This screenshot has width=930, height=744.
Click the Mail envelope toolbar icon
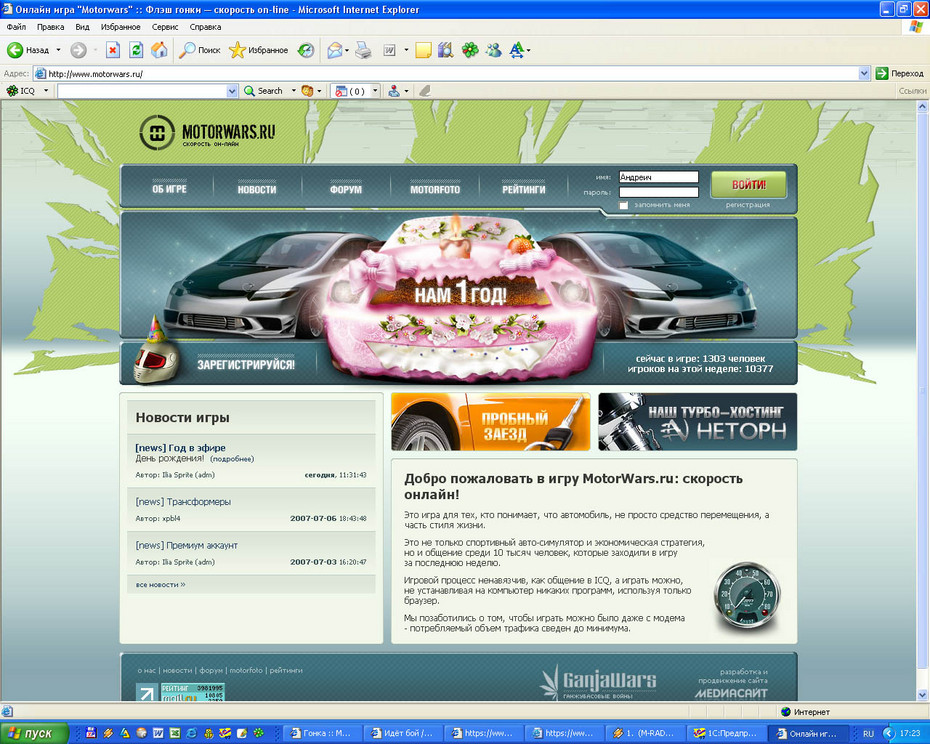[x=335, y=50]
